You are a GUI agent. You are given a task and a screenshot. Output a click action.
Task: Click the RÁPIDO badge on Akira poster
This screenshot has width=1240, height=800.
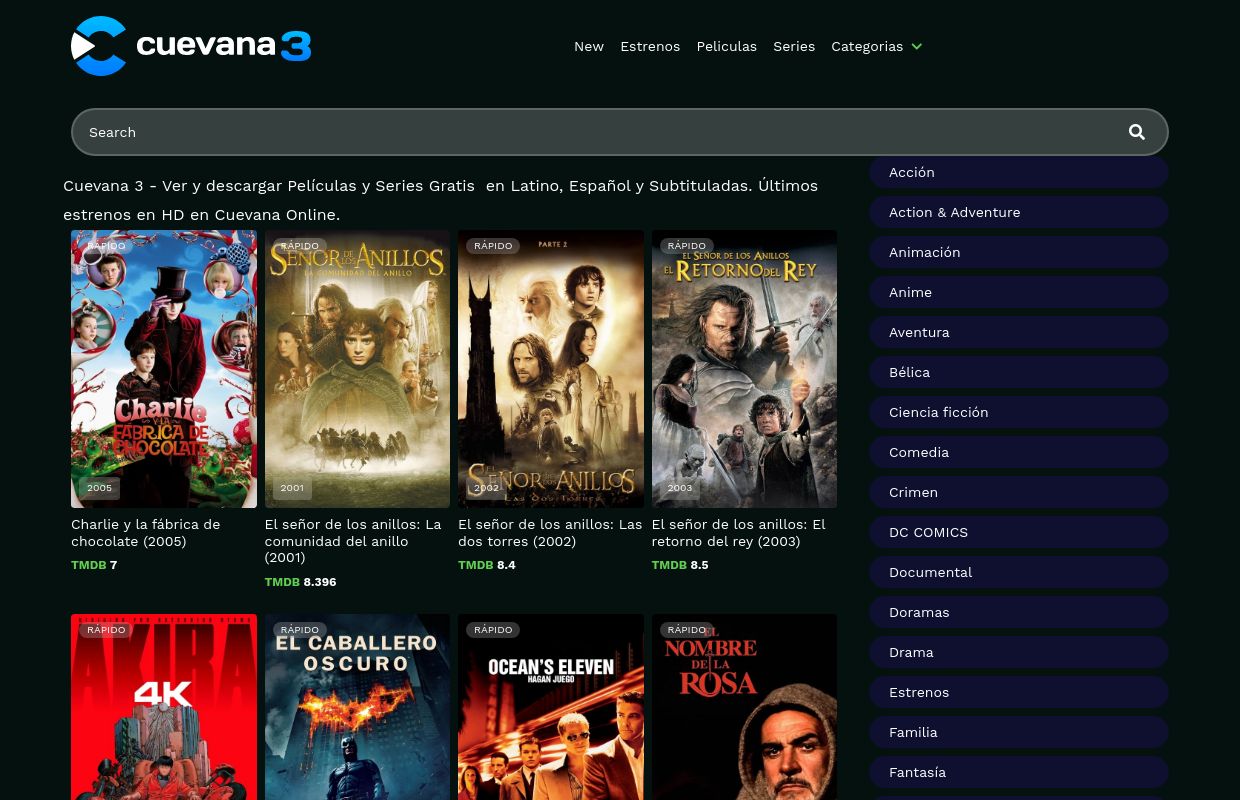click(x=106, y=630)
